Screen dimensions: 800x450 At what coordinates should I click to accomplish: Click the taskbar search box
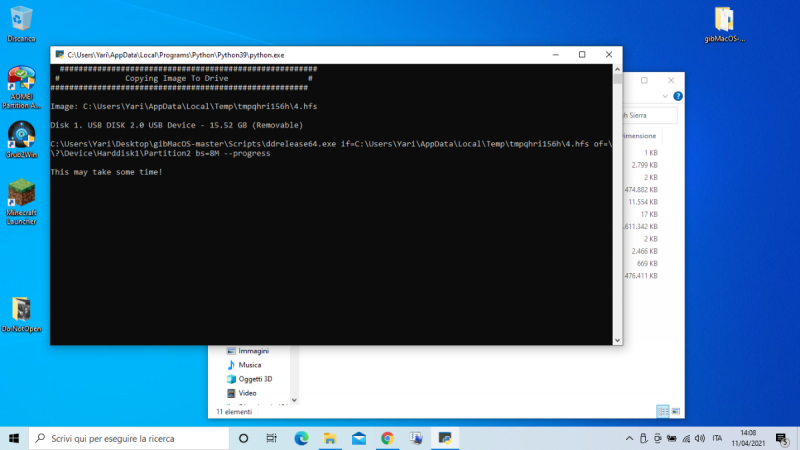point(129,438)
